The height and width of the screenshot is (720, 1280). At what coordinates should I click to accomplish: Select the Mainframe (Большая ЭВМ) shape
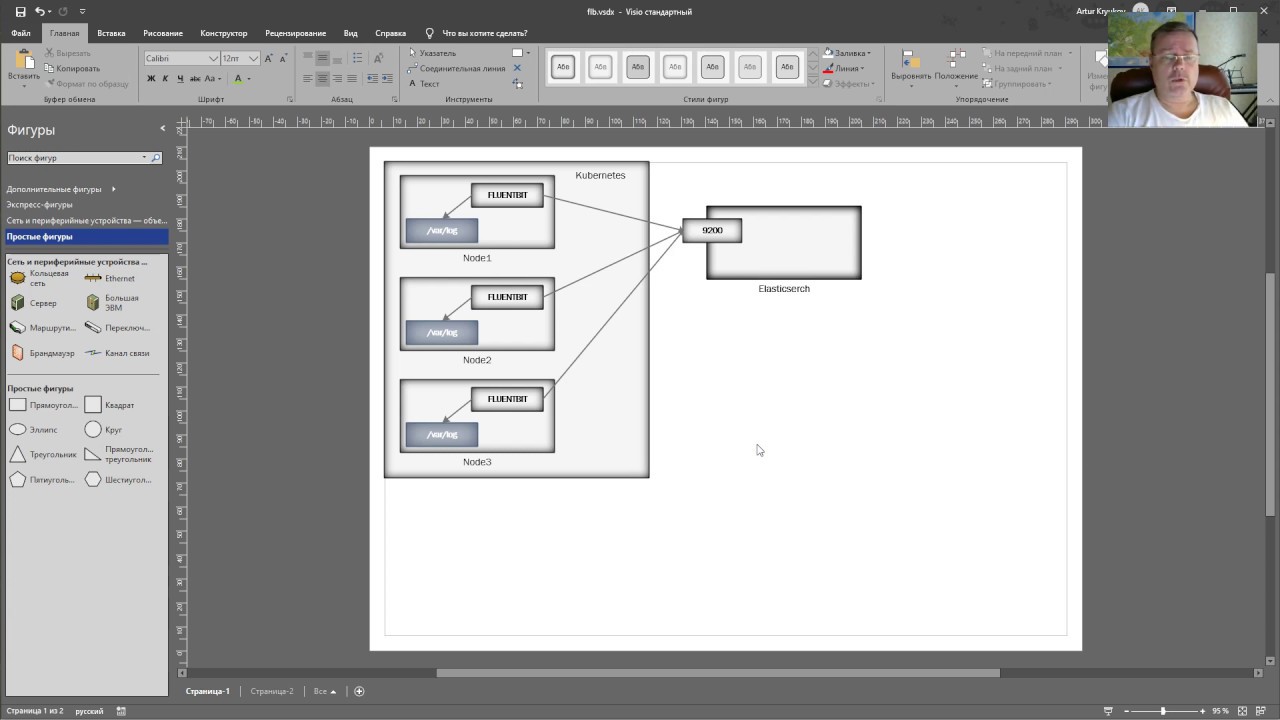(x=112, y=303)
